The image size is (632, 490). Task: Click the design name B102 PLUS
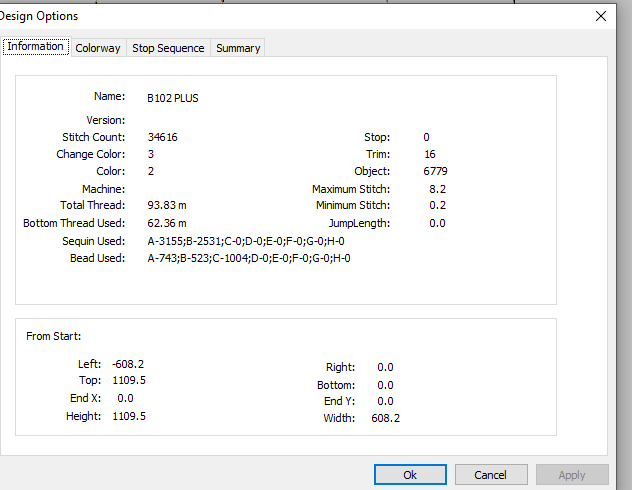point(173,98)
